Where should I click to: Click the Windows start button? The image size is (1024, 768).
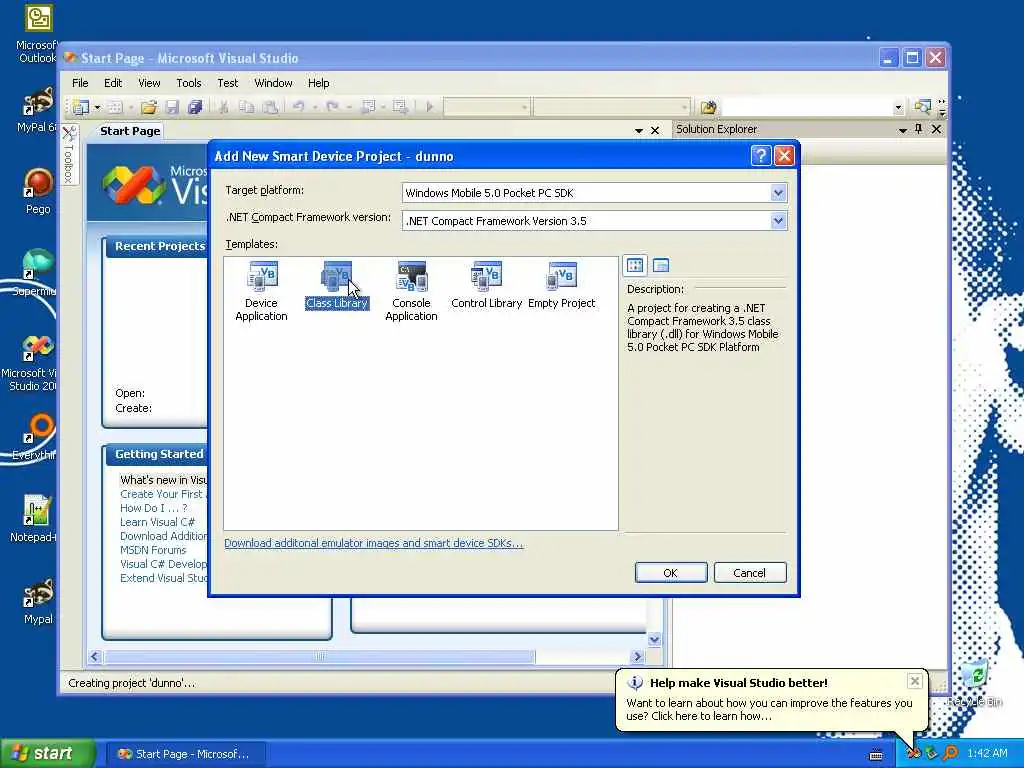point(47,754)
